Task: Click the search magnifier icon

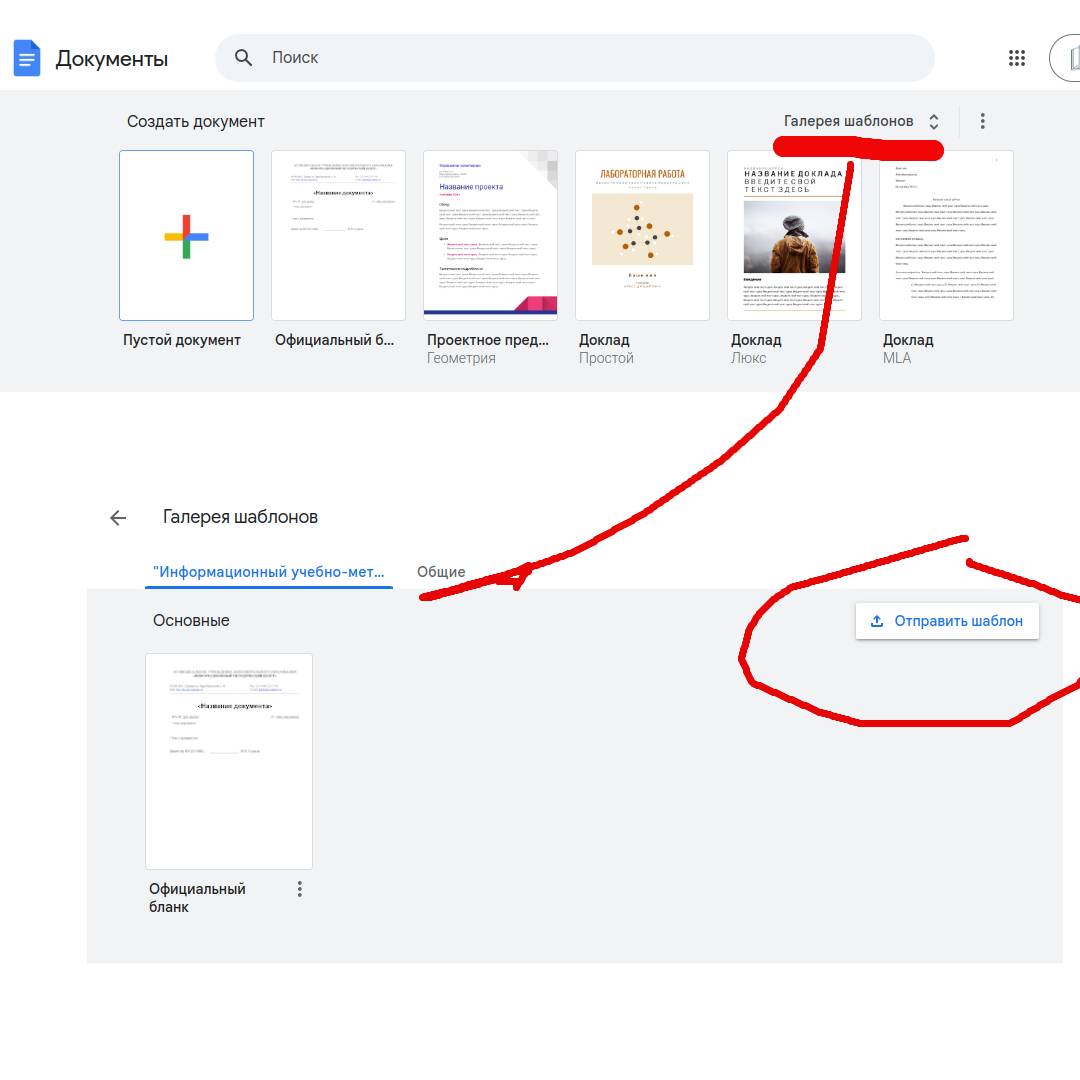Action: (x=244, y=58)
